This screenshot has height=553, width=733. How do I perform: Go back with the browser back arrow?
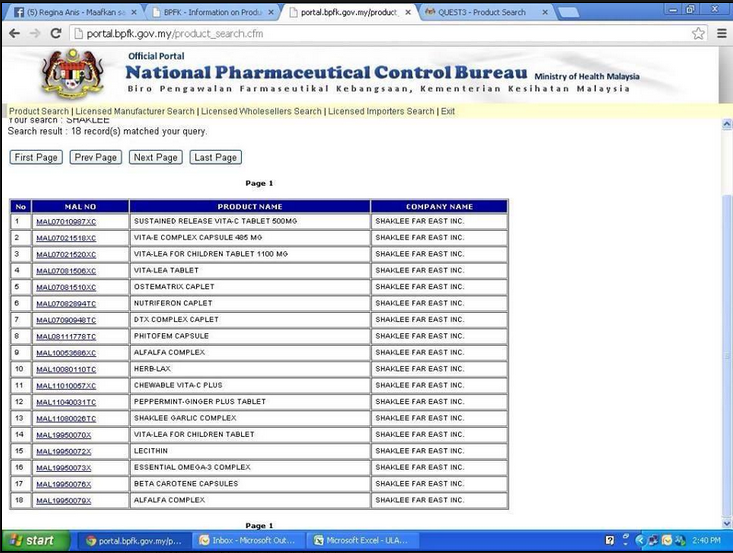pos(15,34)
